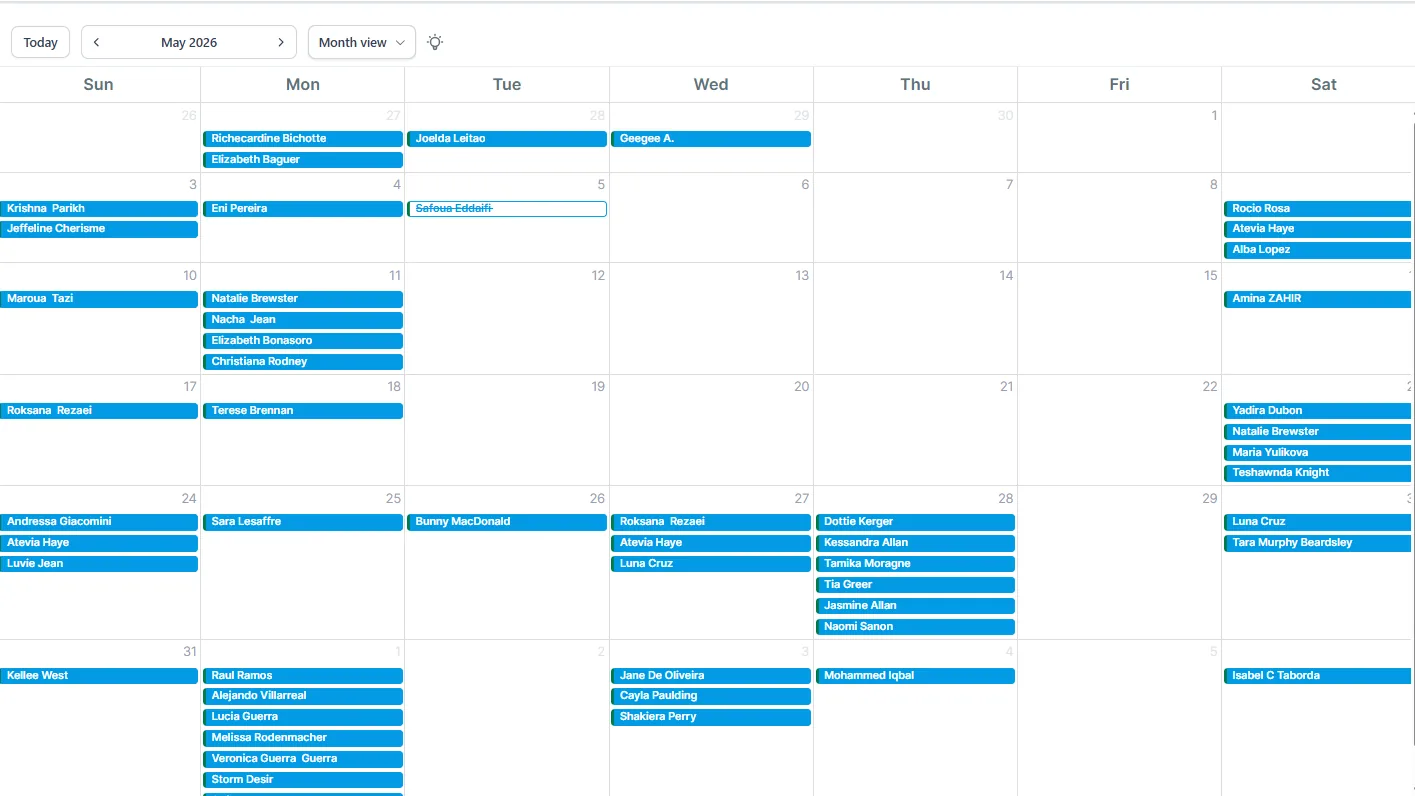Select the Joelda Leitao appointment
The width and height of the screenshot is (1415, 796).
tap(507, 139)
